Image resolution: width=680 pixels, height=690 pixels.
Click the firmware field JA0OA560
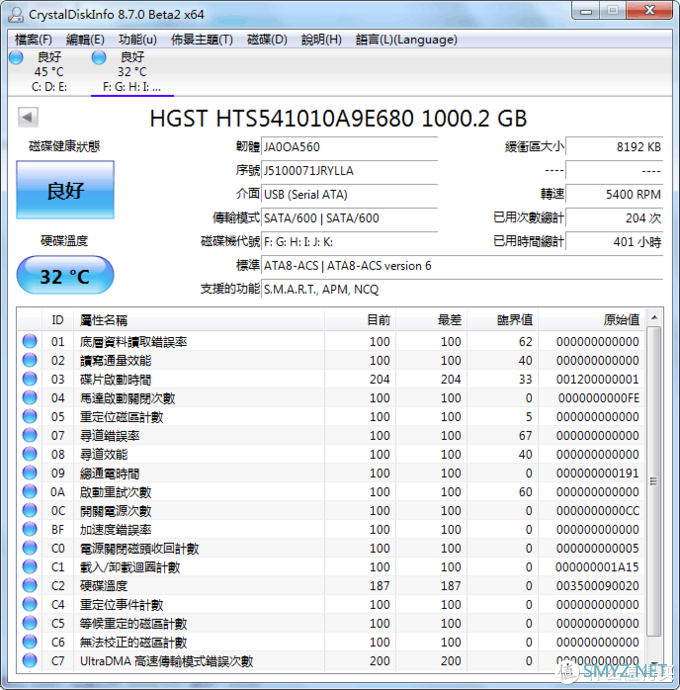click(349, 147)
